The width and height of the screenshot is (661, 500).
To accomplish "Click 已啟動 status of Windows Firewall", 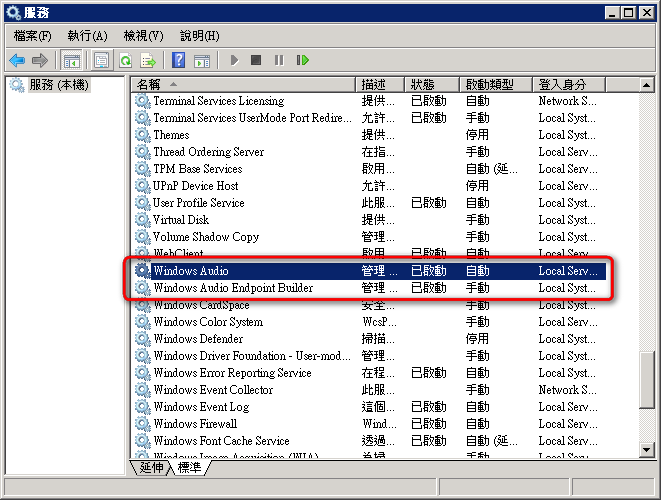I will click(x=429, y=424).
